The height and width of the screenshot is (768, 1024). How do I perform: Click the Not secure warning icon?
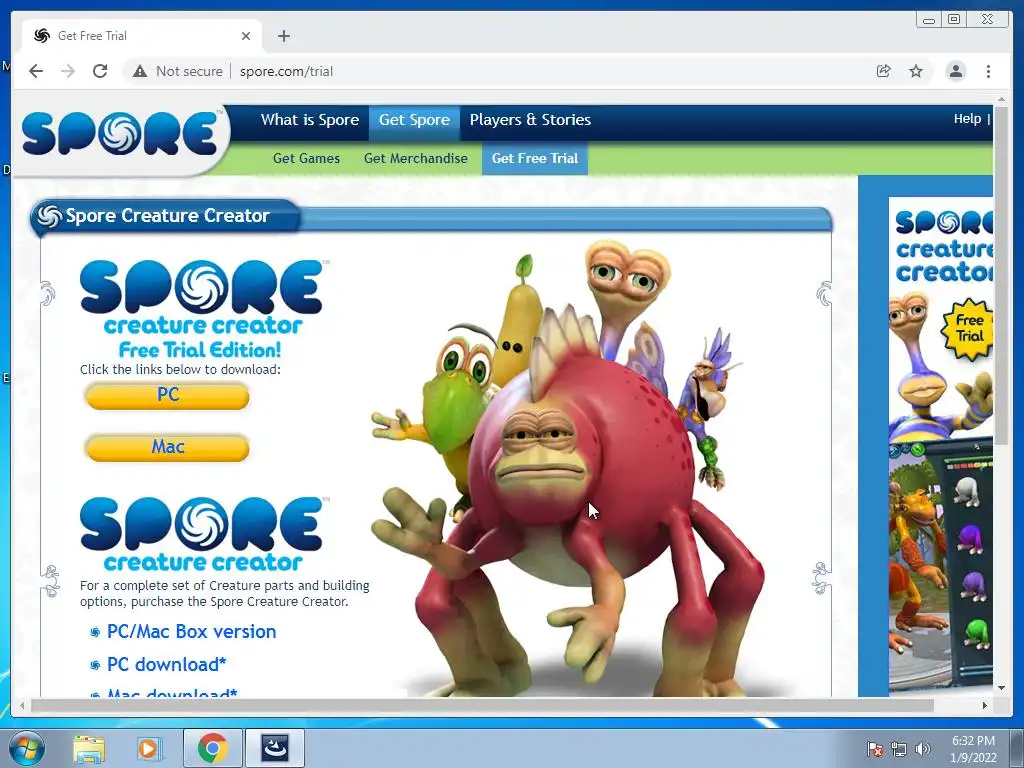[140, 71]
